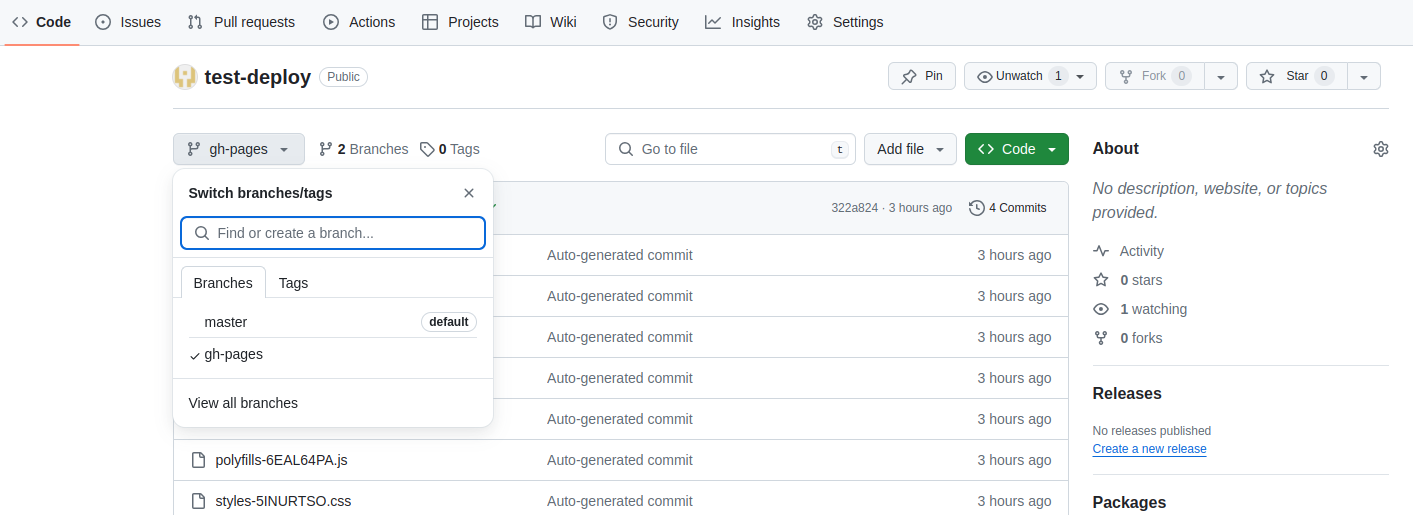Screen dimensions: 1413x515
Task: Open commit message on styles-5INURTSO.css row
Action: (620, 501)
